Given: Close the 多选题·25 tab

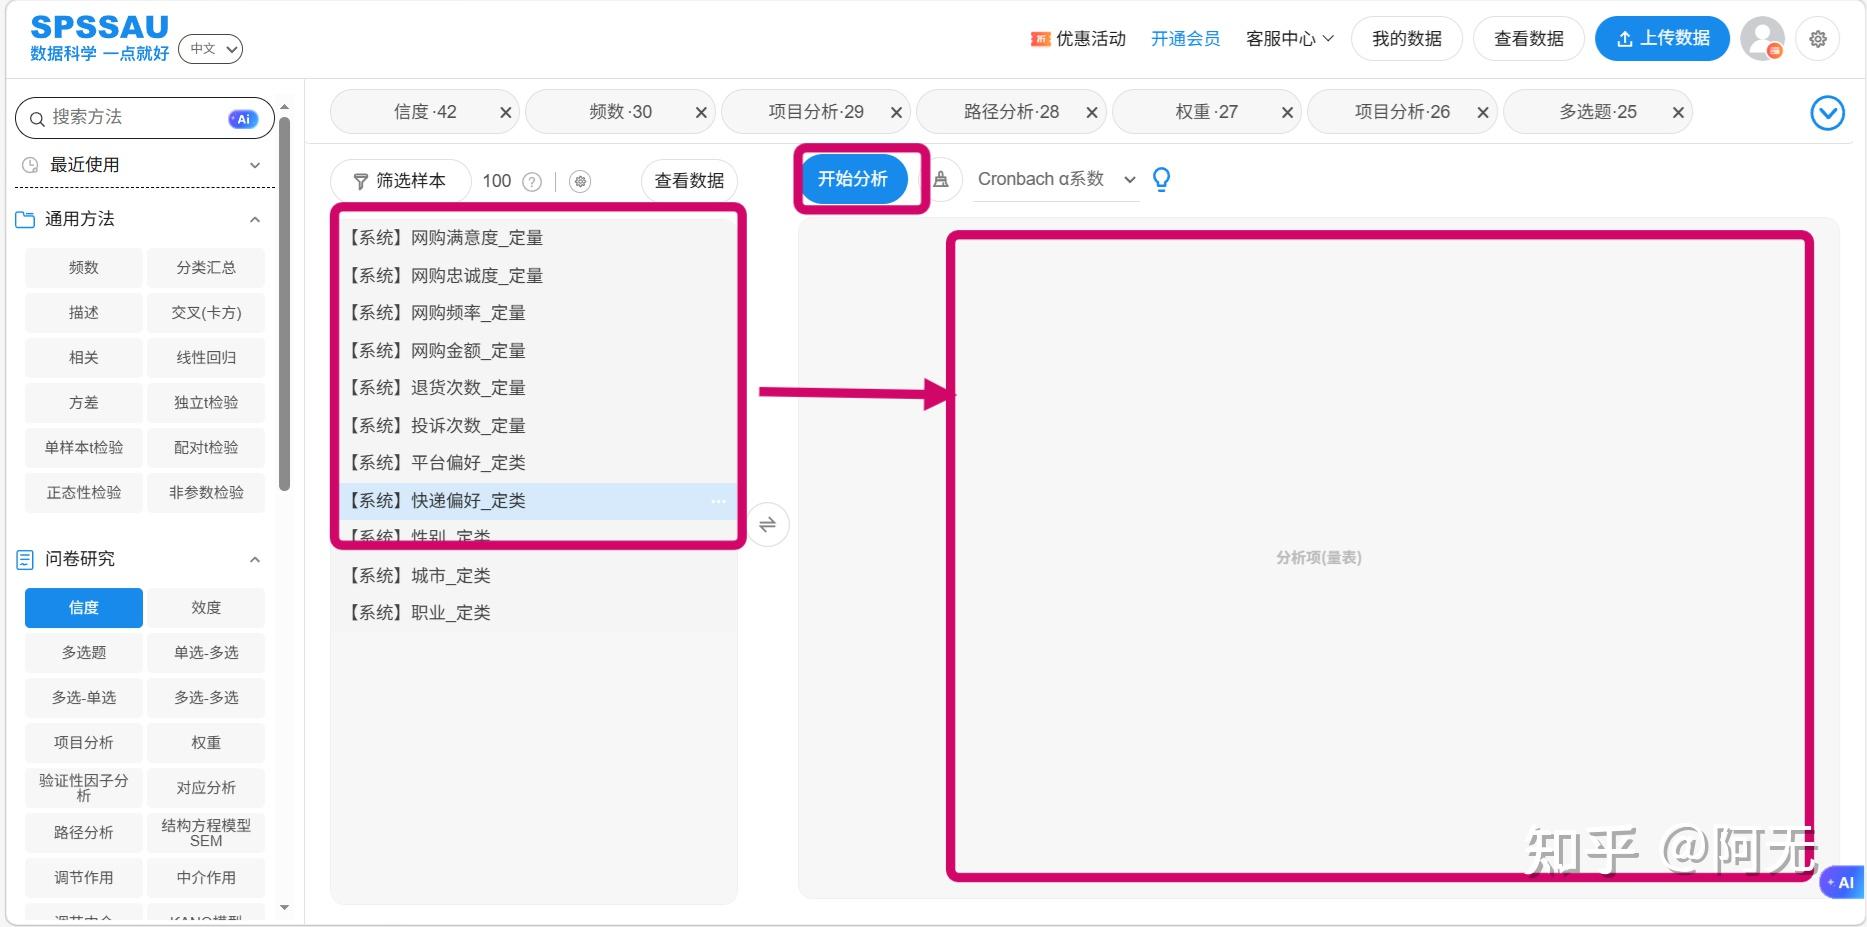Looking at the screenshot, I should coord(1679,113).
